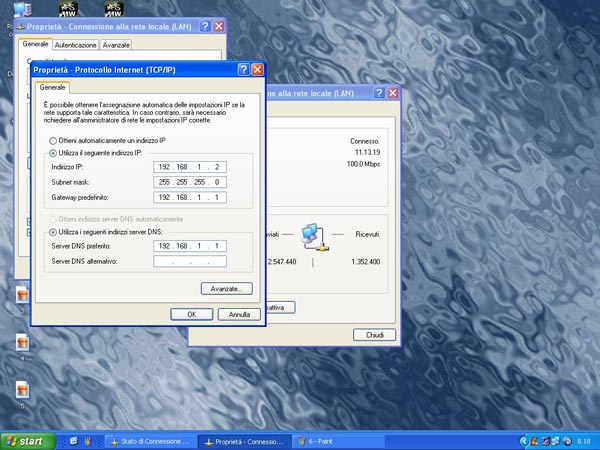The width and height of the screenshot is (600, 450).
Task: Click the duration value '11.13.19'
Action: tap(367, 152)
